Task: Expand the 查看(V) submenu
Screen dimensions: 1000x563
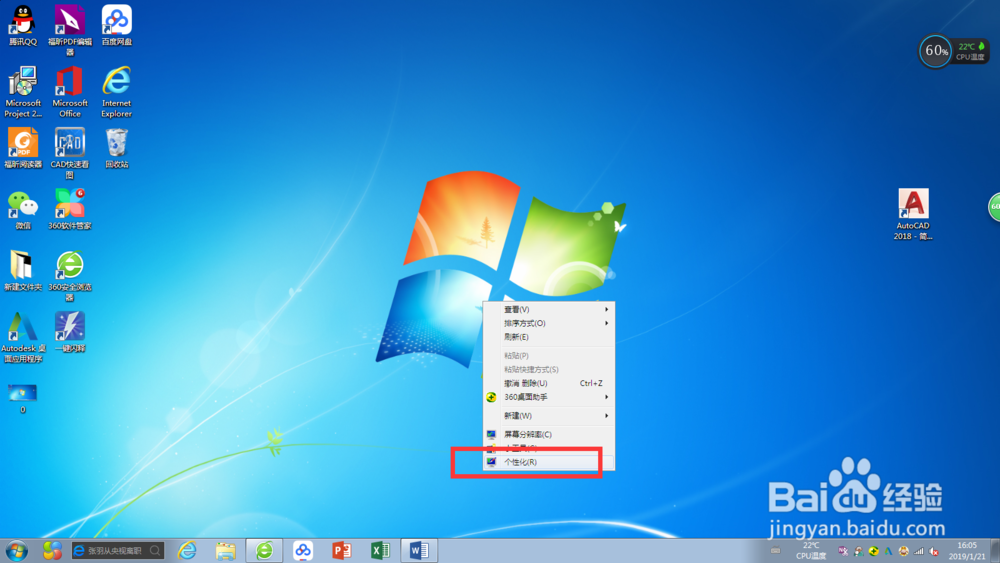Action: coord(548,309)
